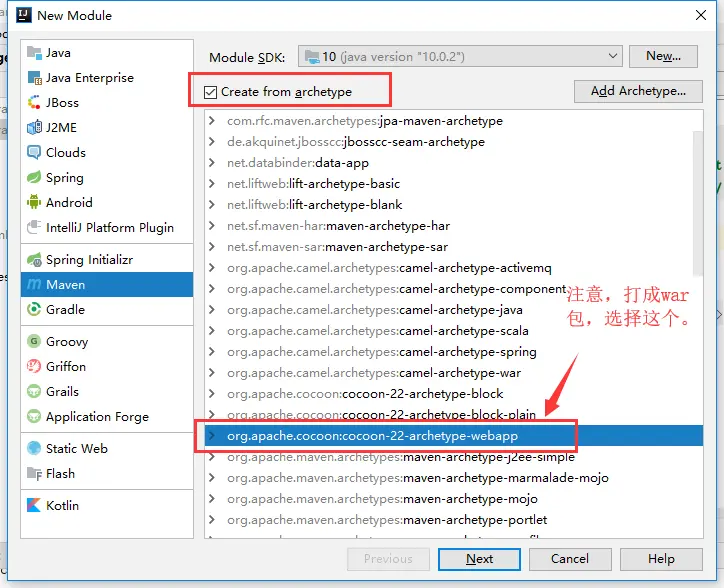Select the Grails icon
Screen dimensions: 724x588
pyautogui.click(x=34, y=391)
